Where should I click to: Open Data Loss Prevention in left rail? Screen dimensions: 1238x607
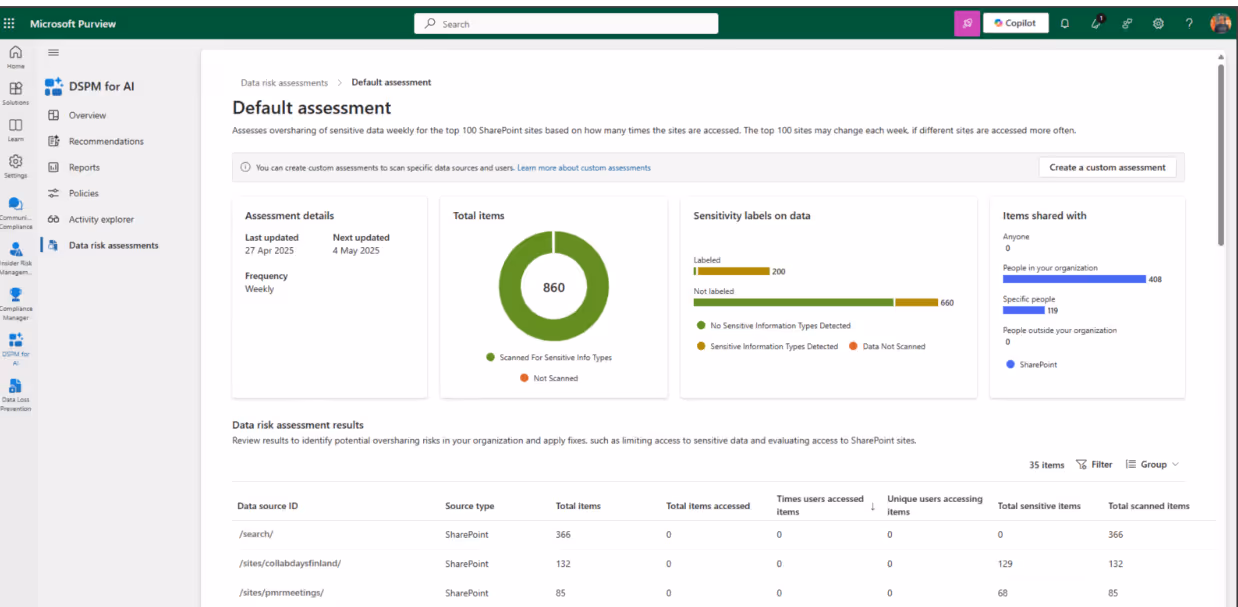click(15, 395)
